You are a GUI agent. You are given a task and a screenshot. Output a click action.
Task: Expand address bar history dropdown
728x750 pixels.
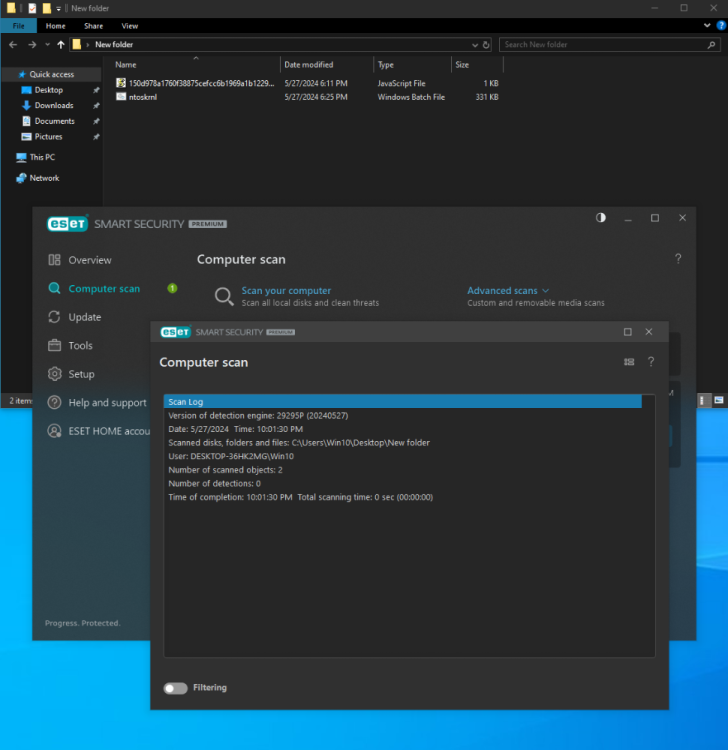pos(474,45)
